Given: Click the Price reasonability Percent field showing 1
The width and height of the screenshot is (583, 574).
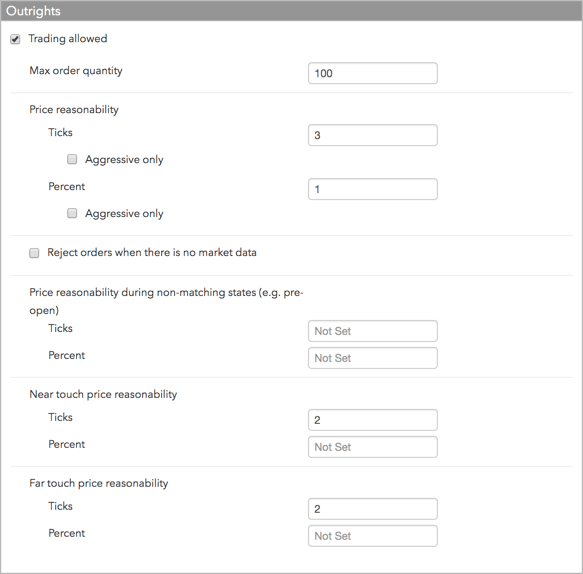Looking at the screenshot, I should click(373, 189).
